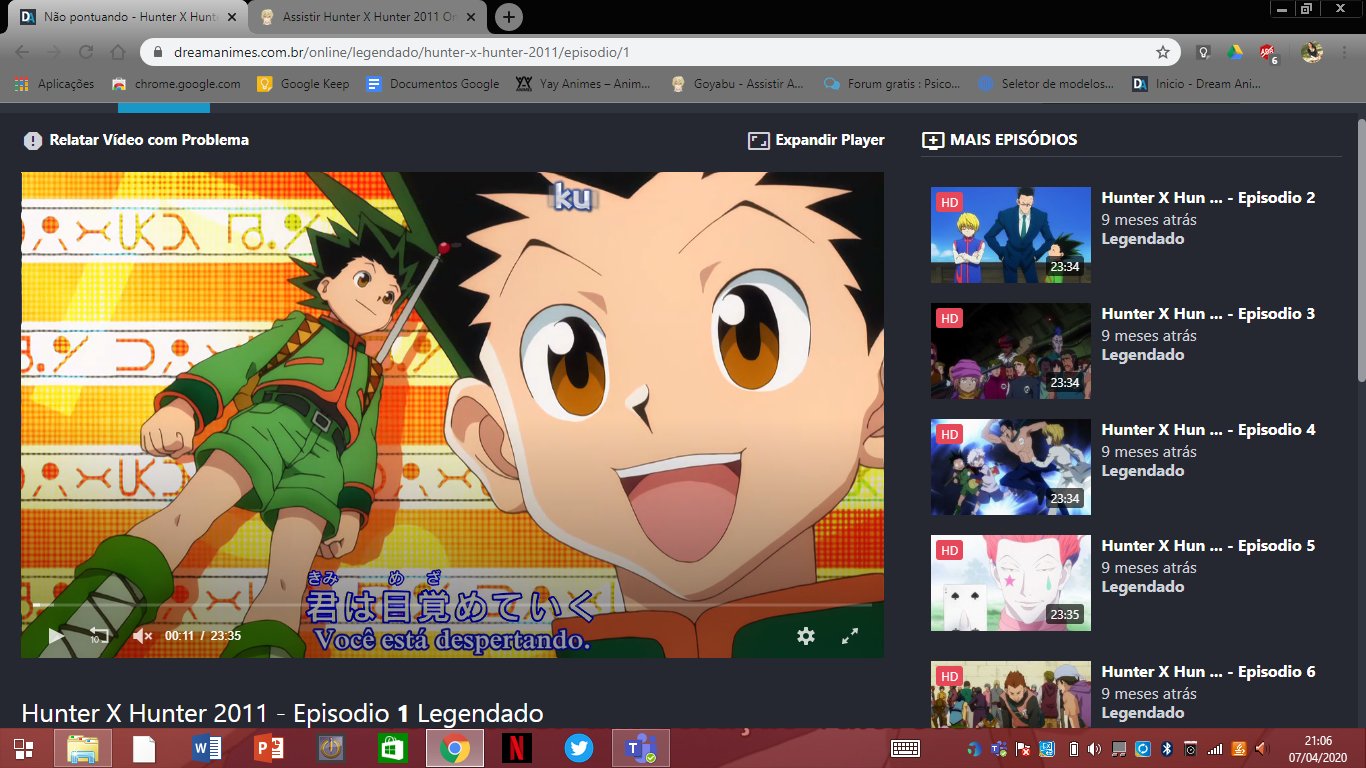This screenshot has height=768, width=1366.
Task: Open touch keyboard from the taskbar
Action: [906, 748]
